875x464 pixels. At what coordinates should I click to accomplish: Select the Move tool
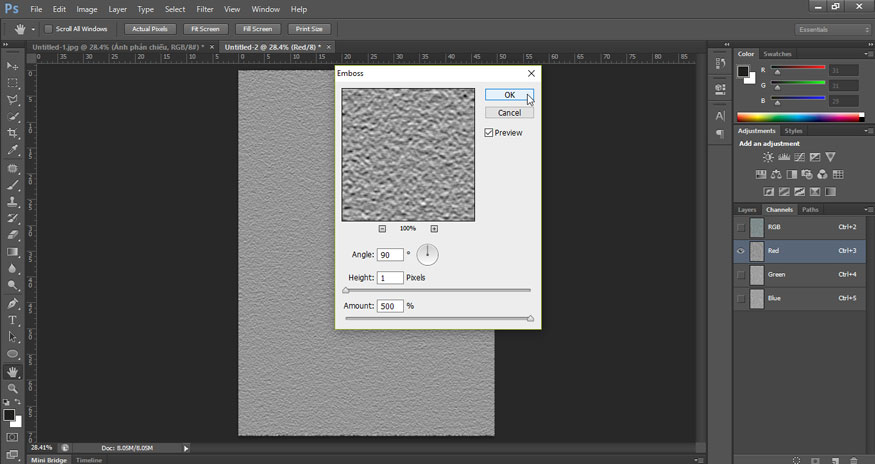pos(12,66)
